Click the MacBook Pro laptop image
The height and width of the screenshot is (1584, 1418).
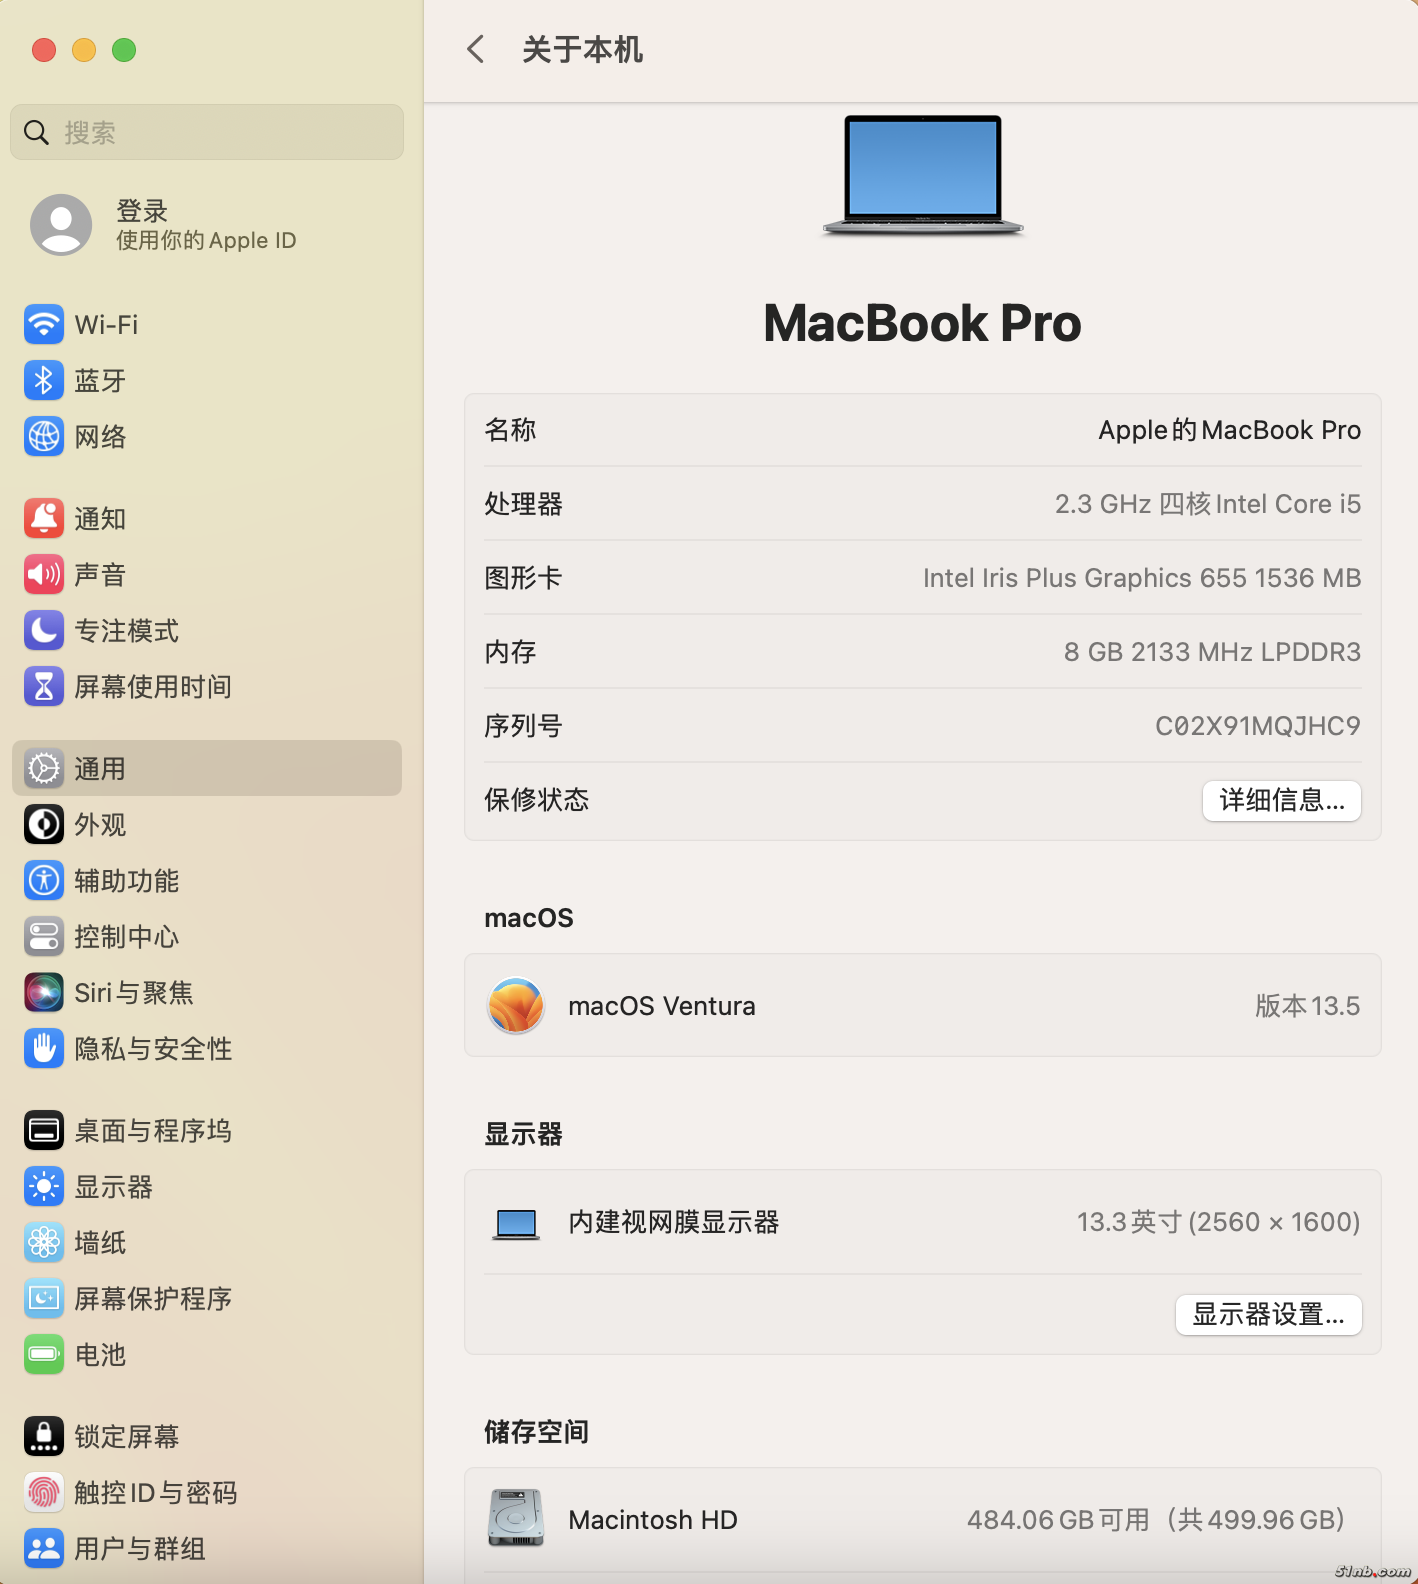pos(923,176)
